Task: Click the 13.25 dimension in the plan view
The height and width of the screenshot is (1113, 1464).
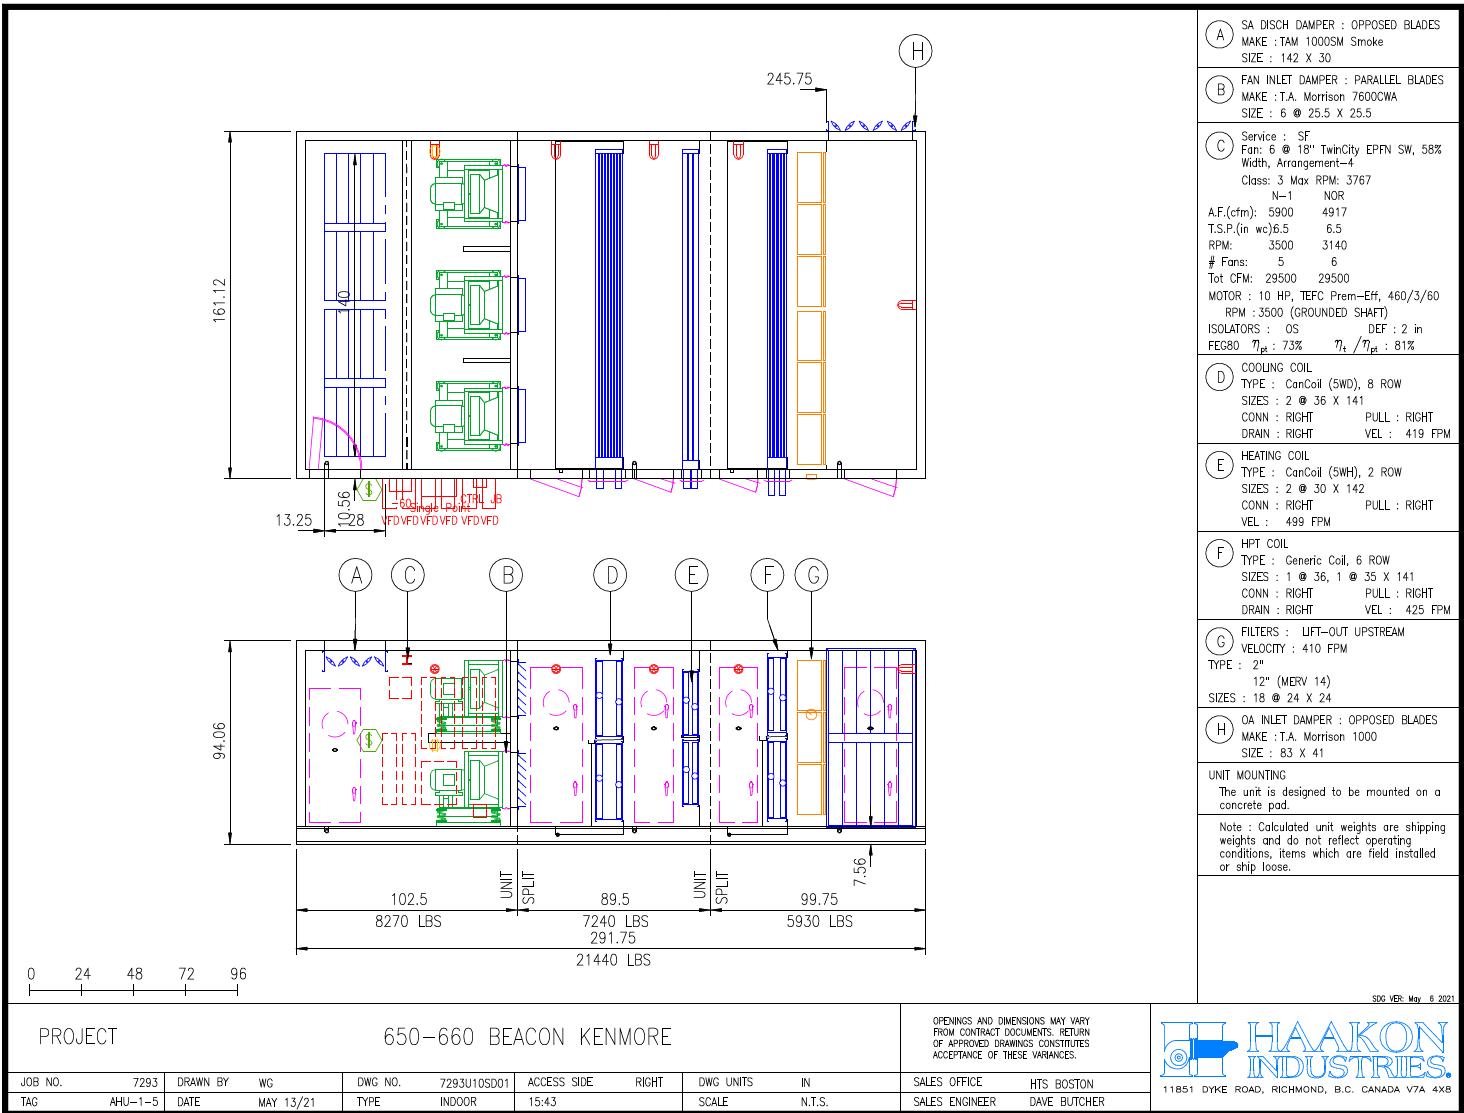Action: 293,520
